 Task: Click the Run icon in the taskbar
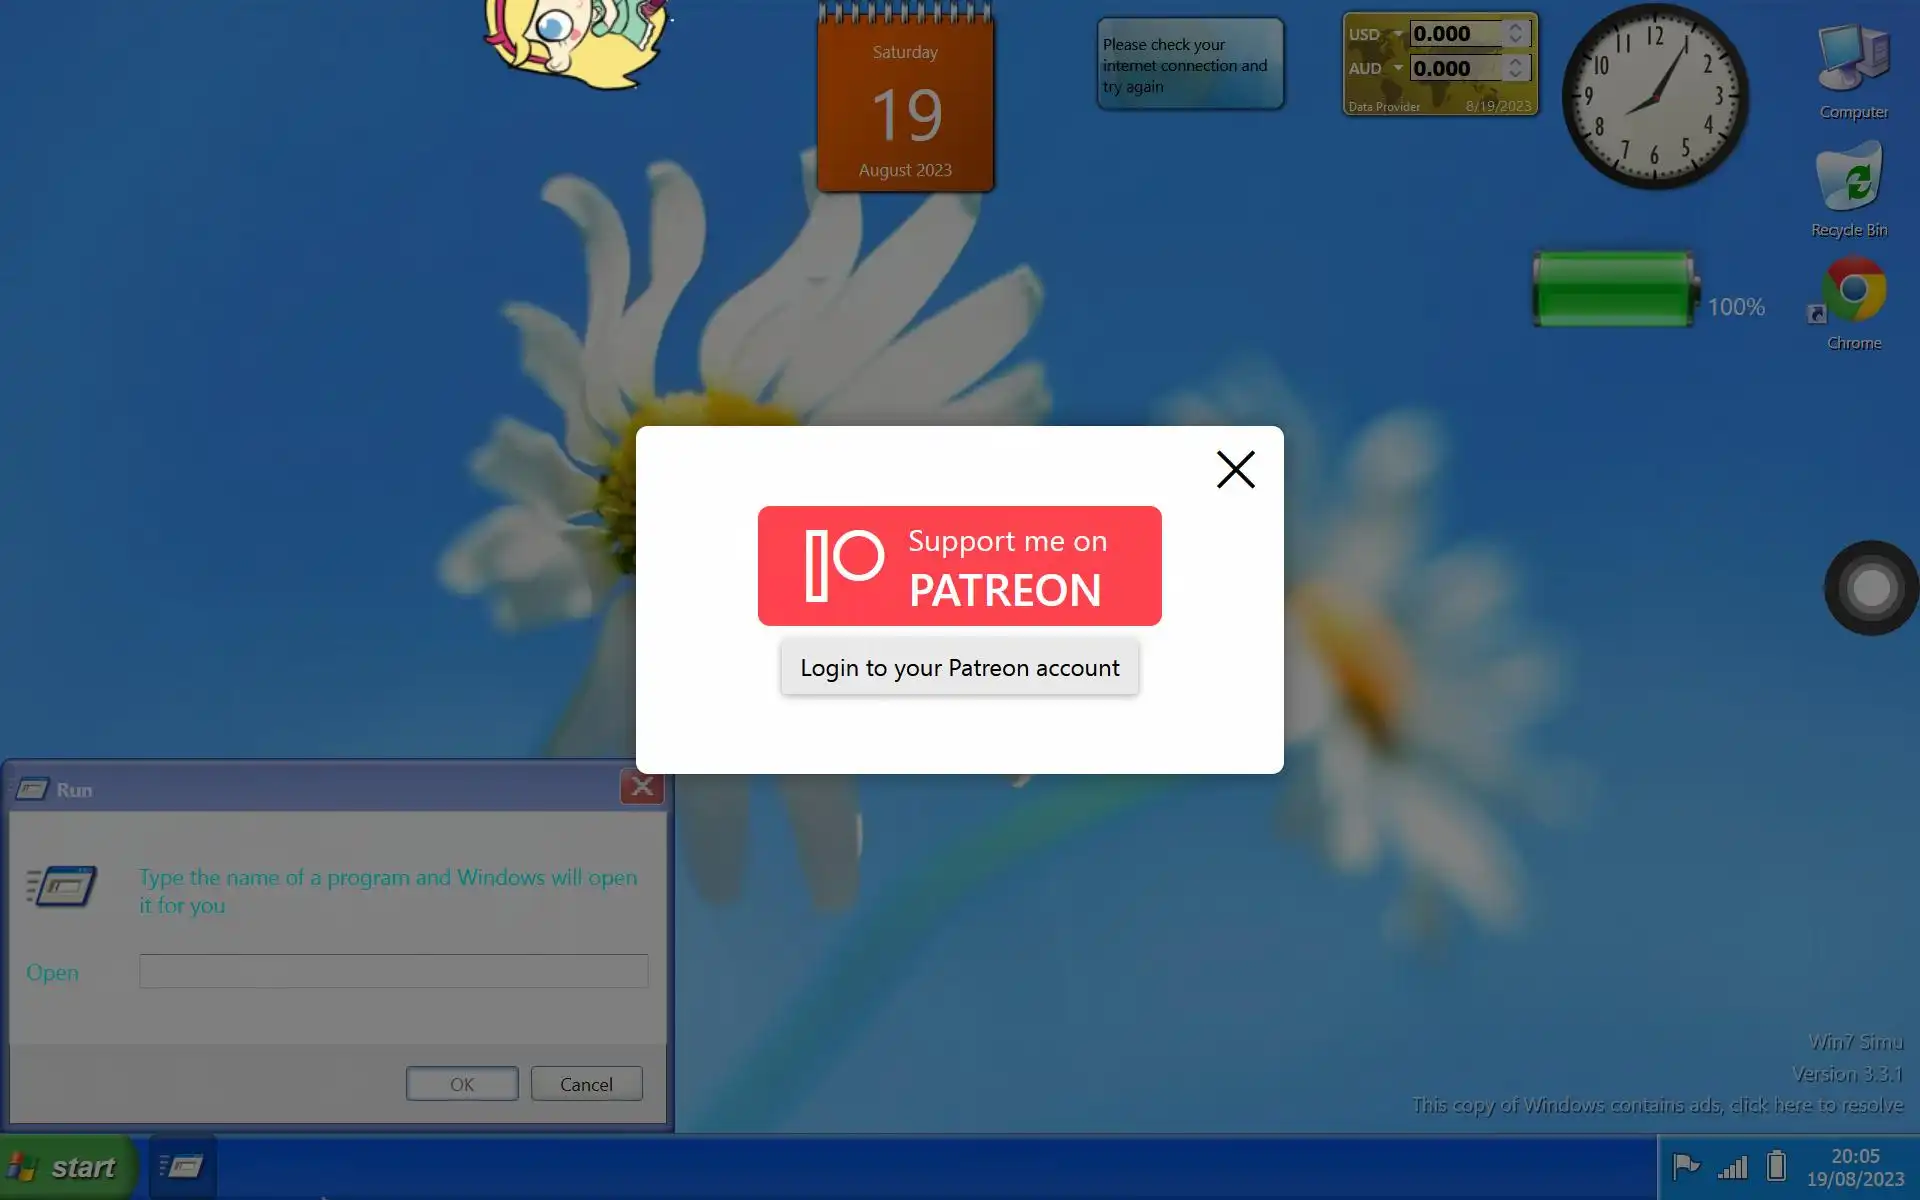coord(182,1166)
